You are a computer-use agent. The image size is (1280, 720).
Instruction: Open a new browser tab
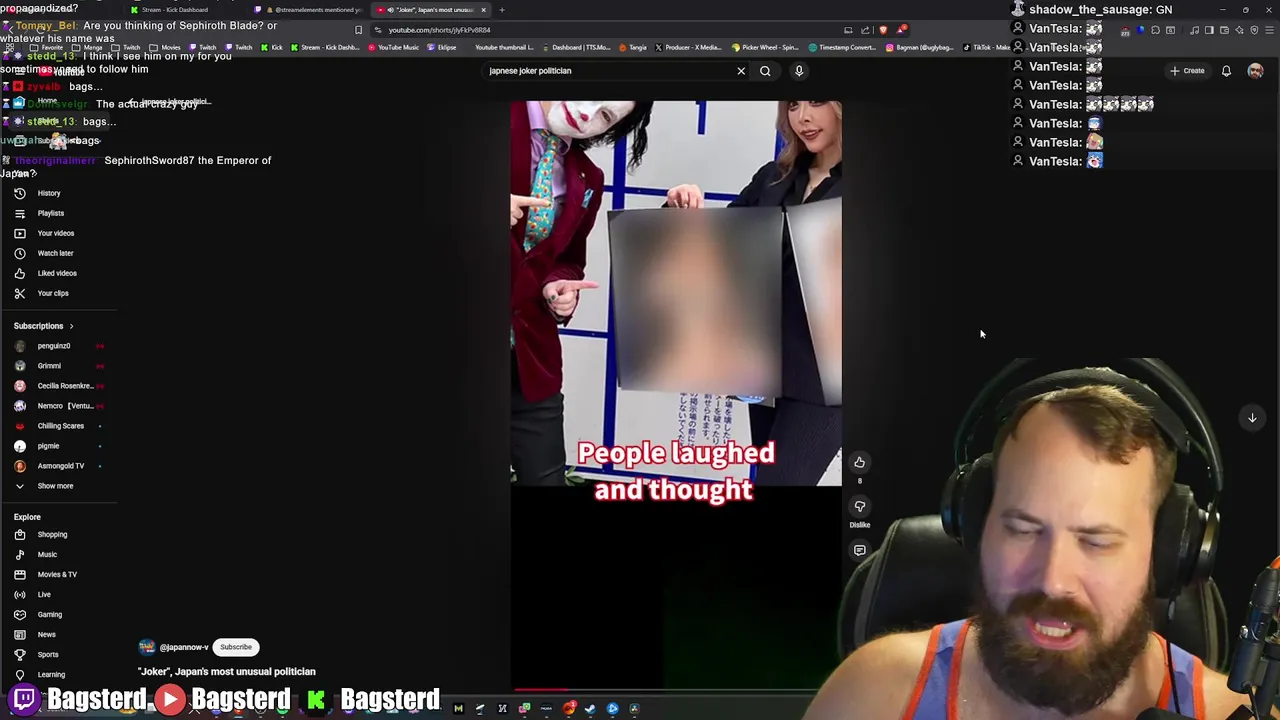pyautogui.click(x=502, y=10)
